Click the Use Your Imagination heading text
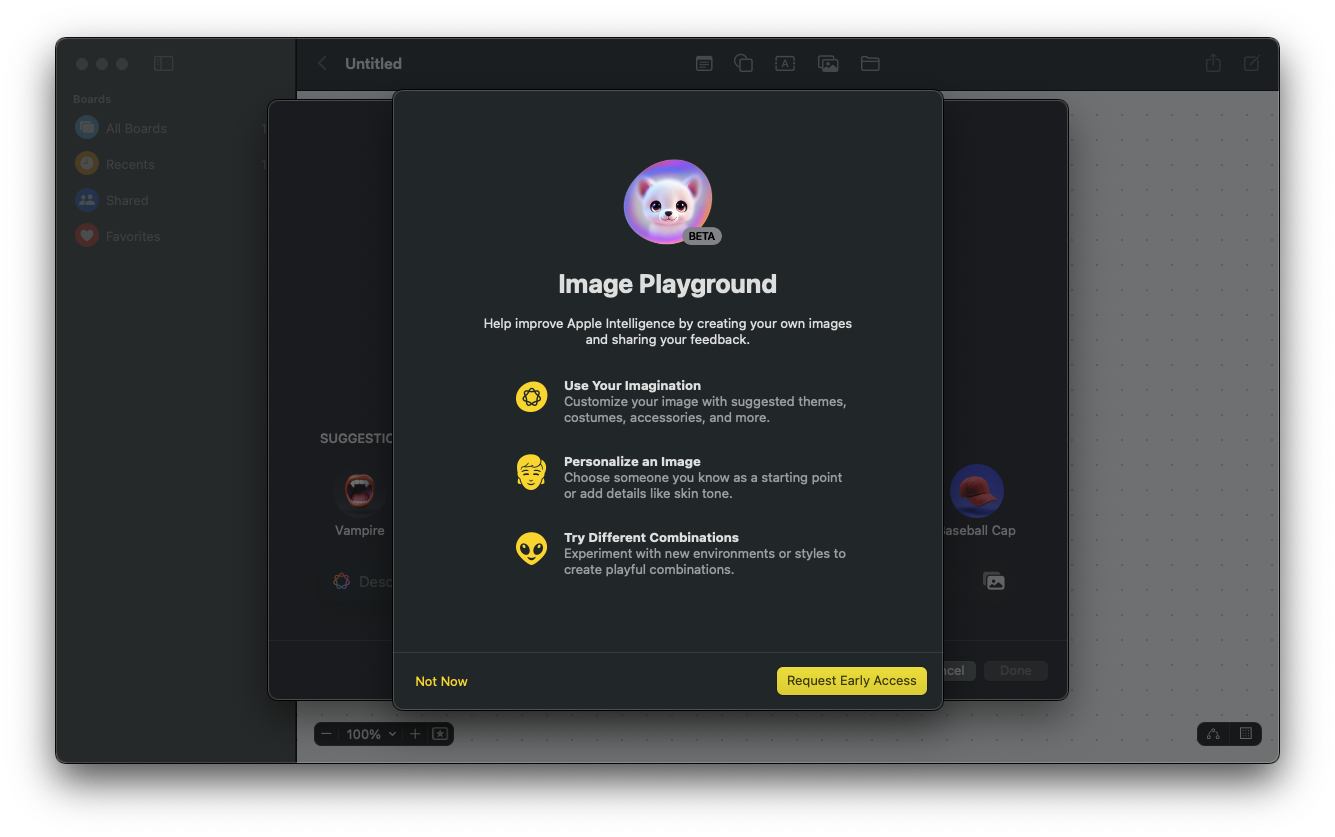The width and height of the screenshot is (1335, 837). (632, 385)
